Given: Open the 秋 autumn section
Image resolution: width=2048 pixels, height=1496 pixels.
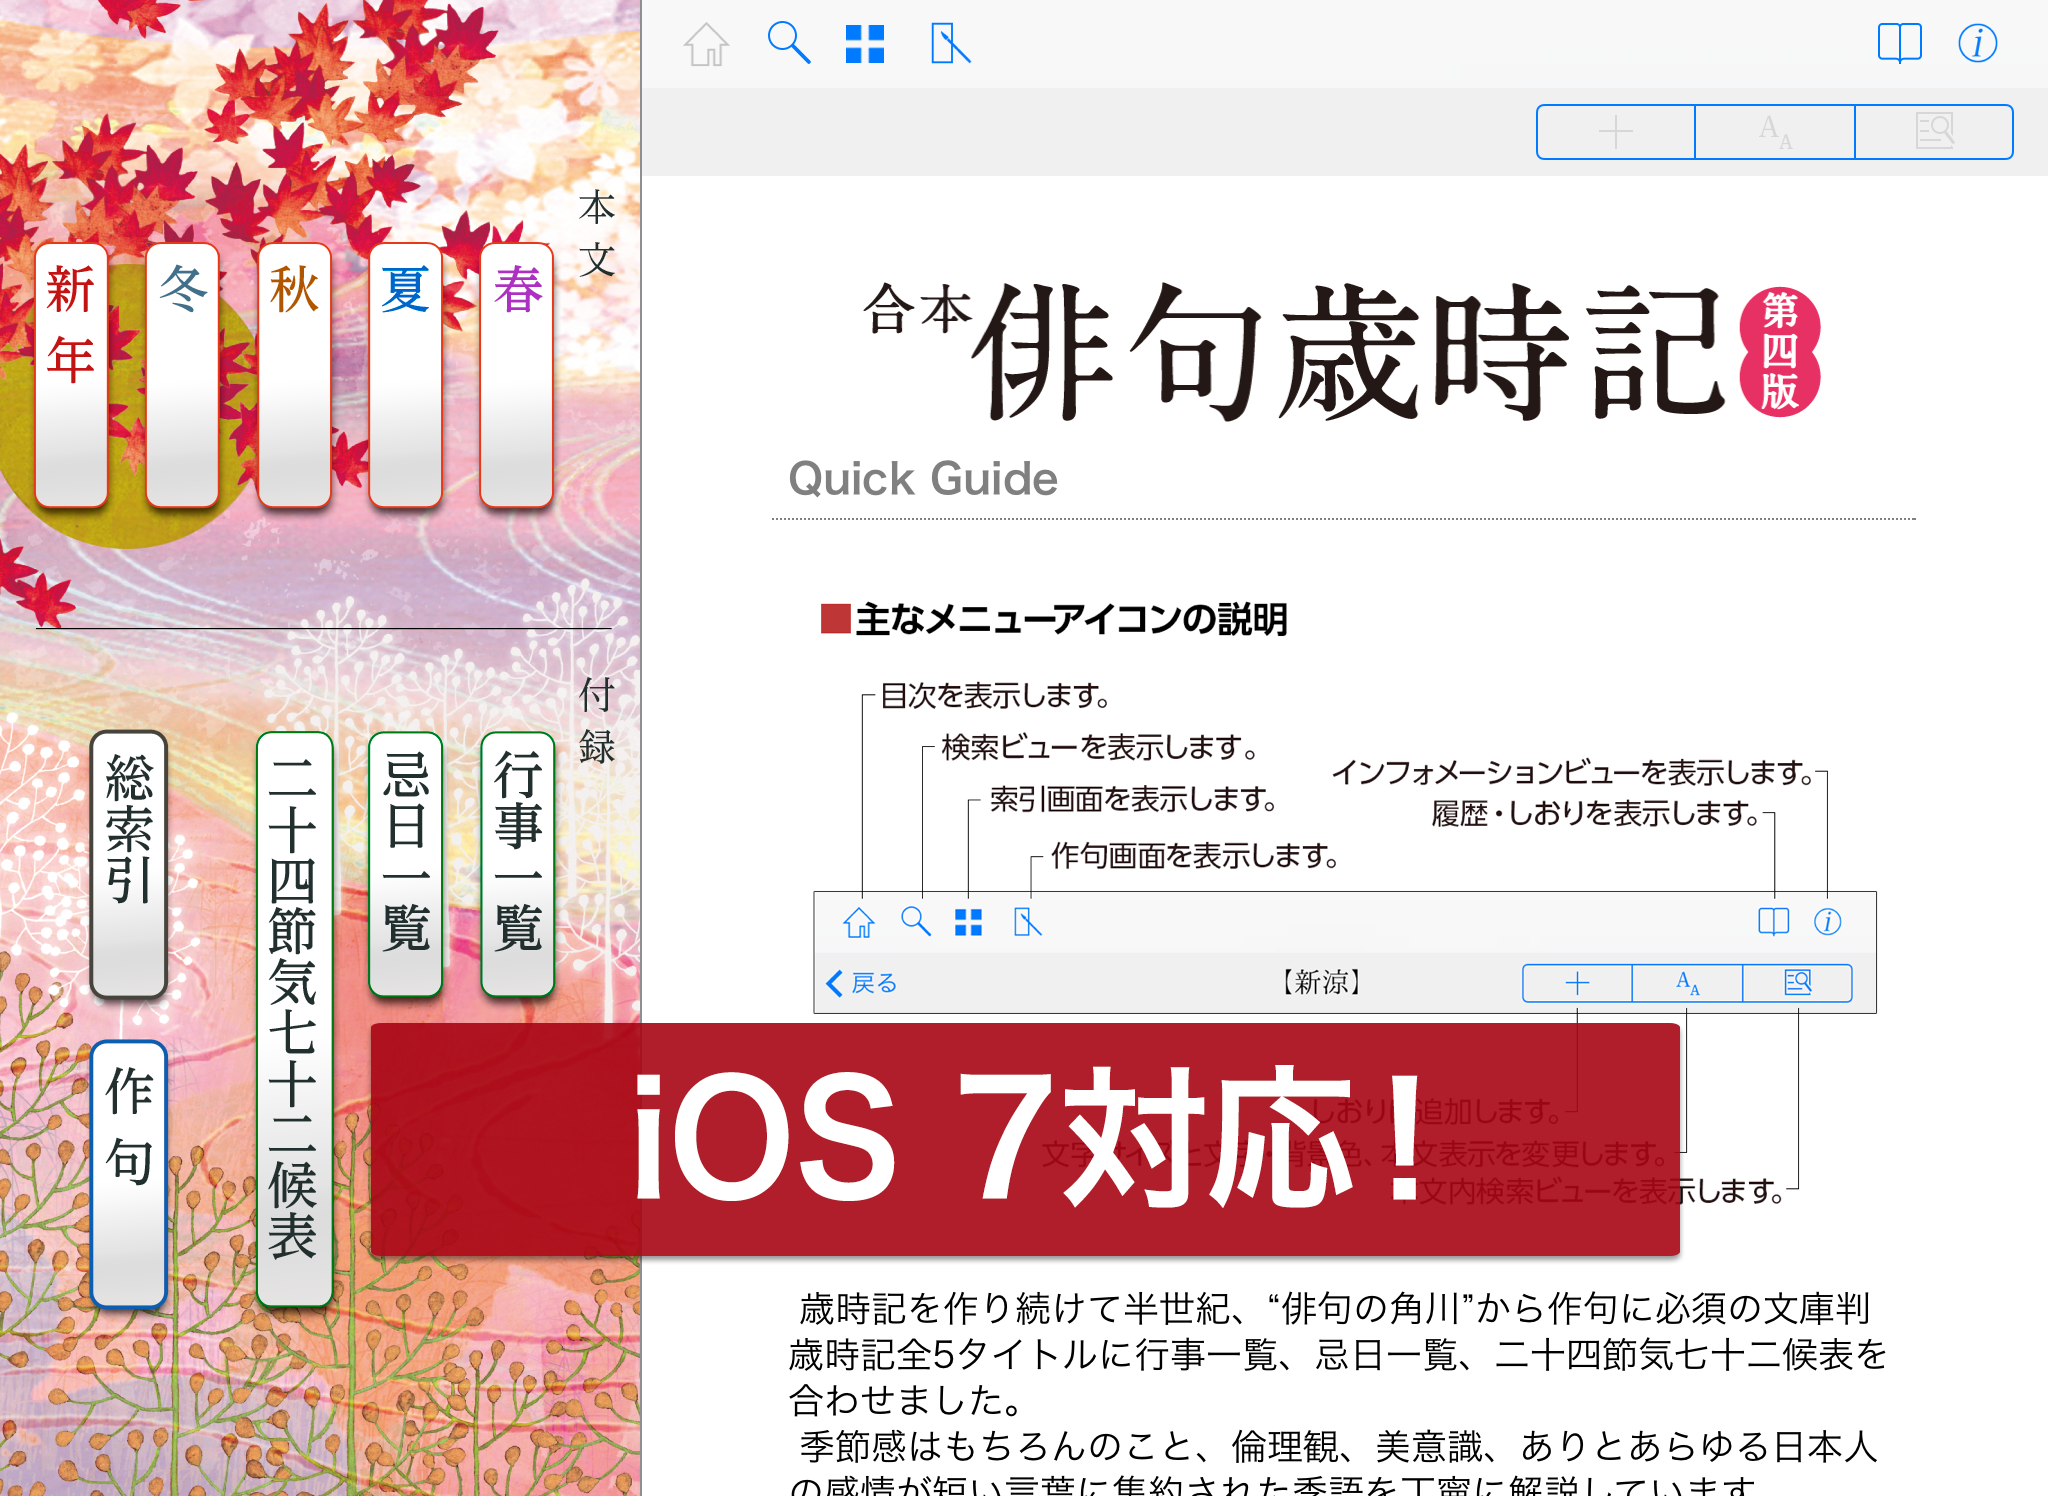Looking at the screenshot, I should pos(294,375).
